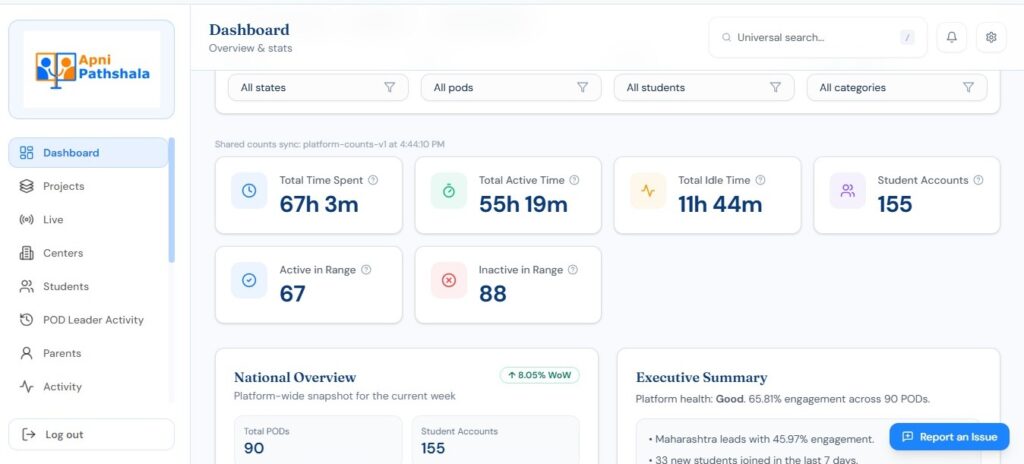Click the magnifier icon in Universal search

pos(726,38)
